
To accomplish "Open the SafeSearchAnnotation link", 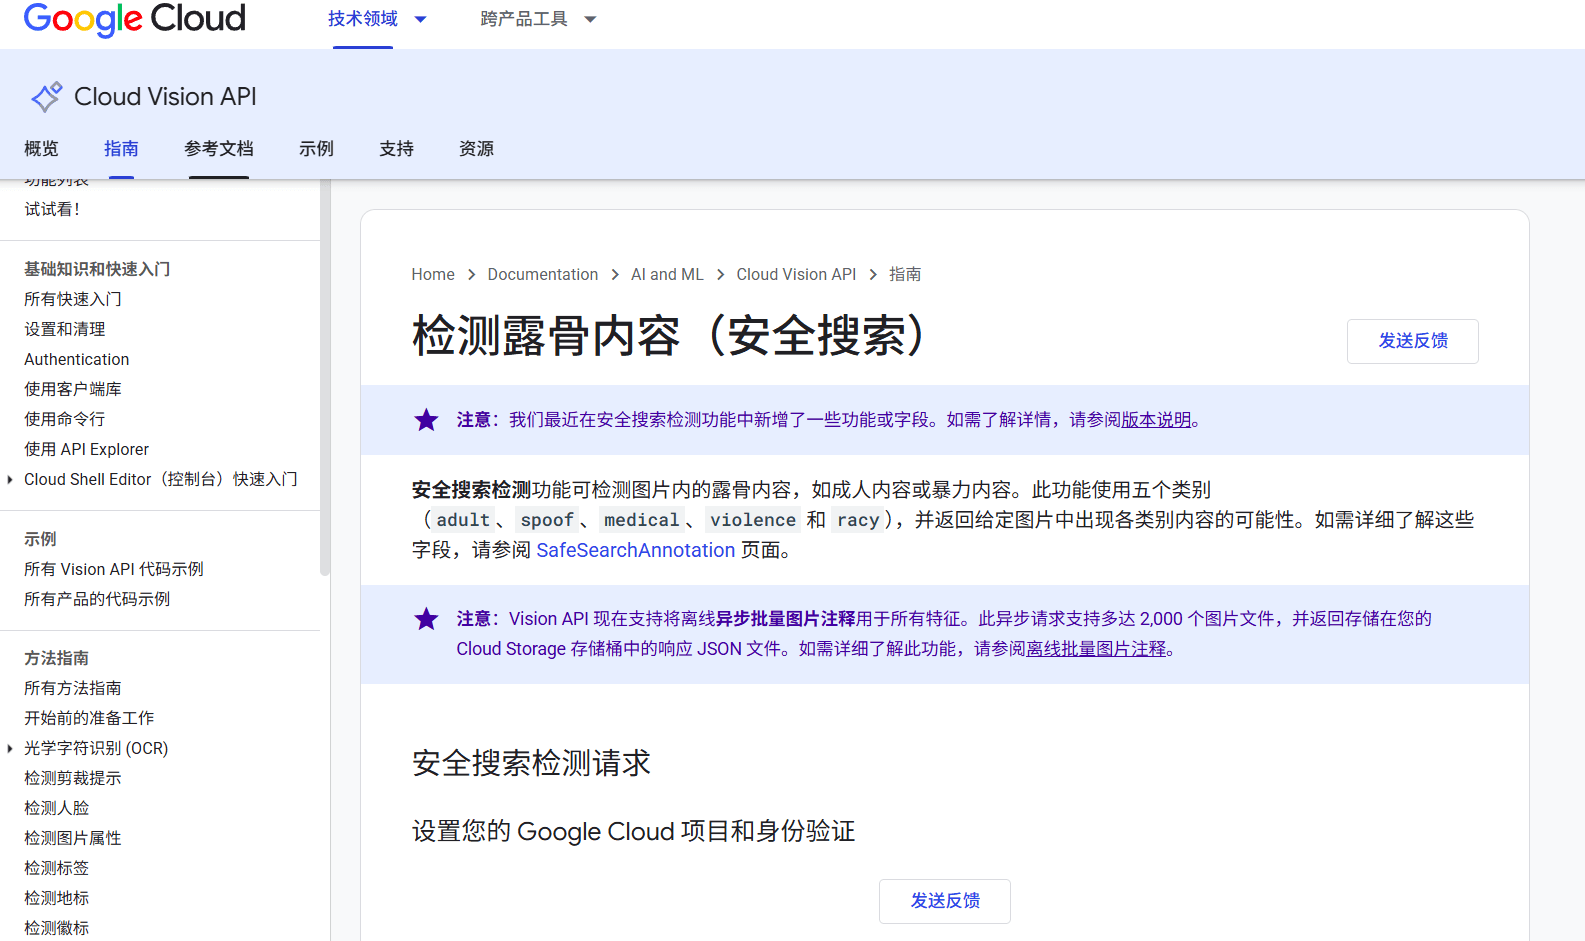I will [636, 550].
